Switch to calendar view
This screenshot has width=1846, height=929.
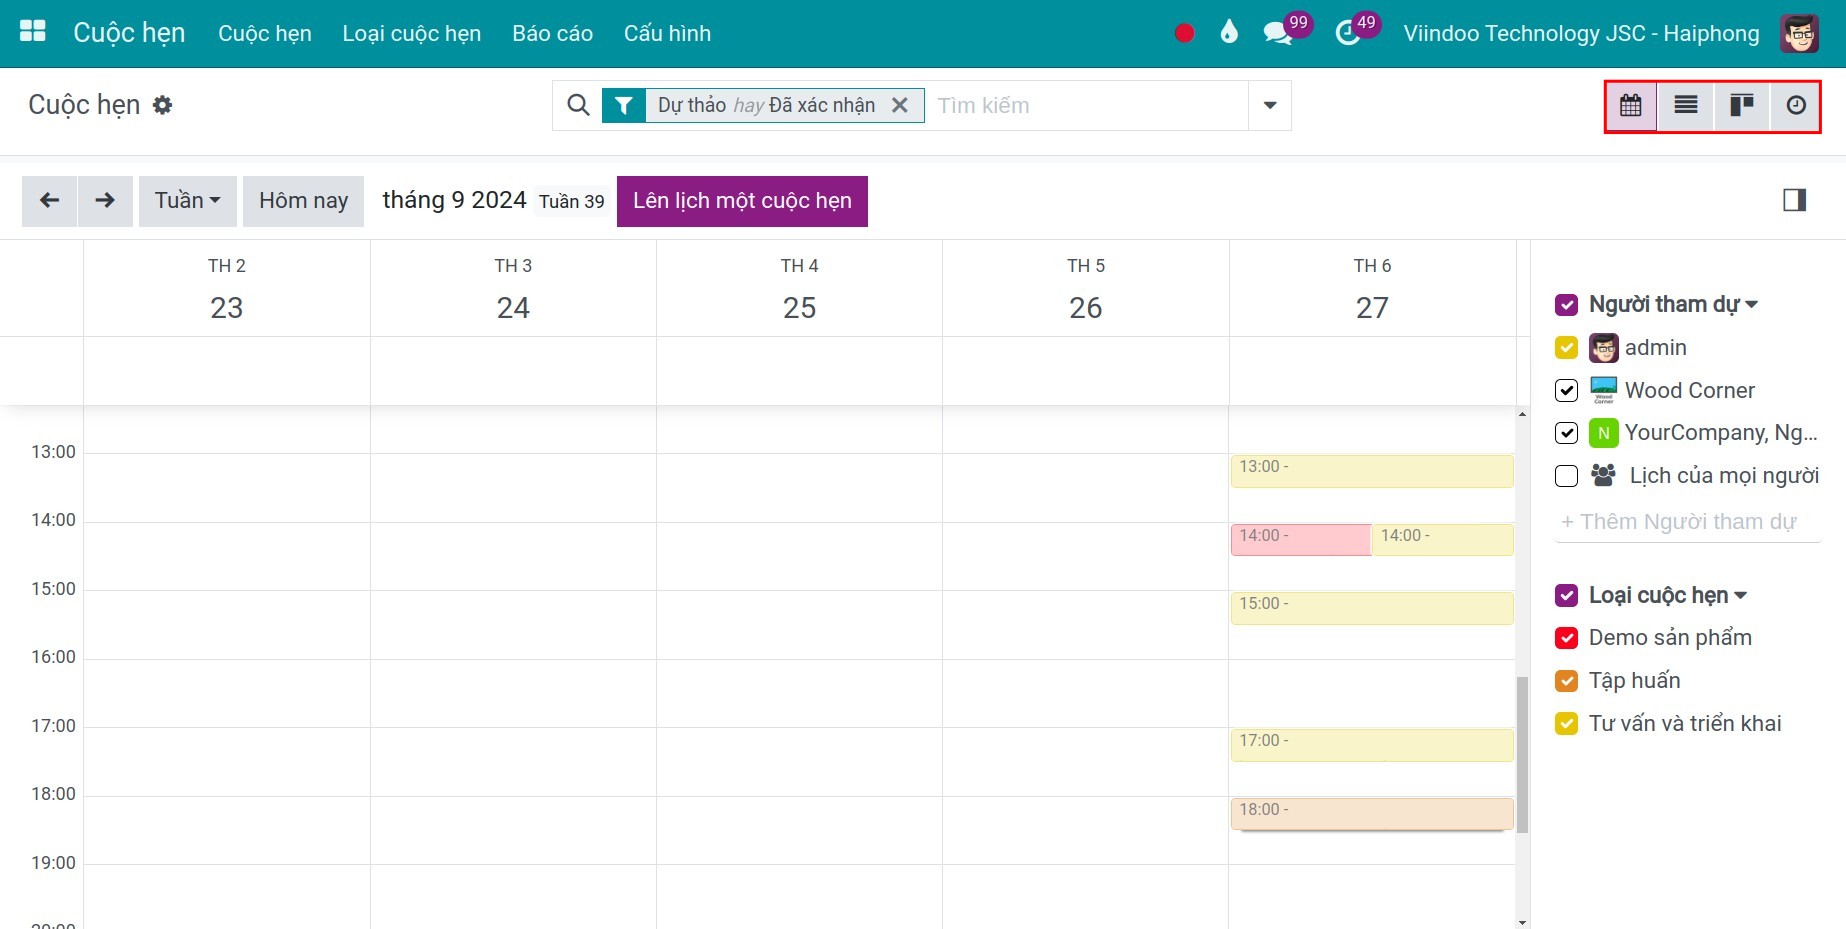tap(1631, 105)
